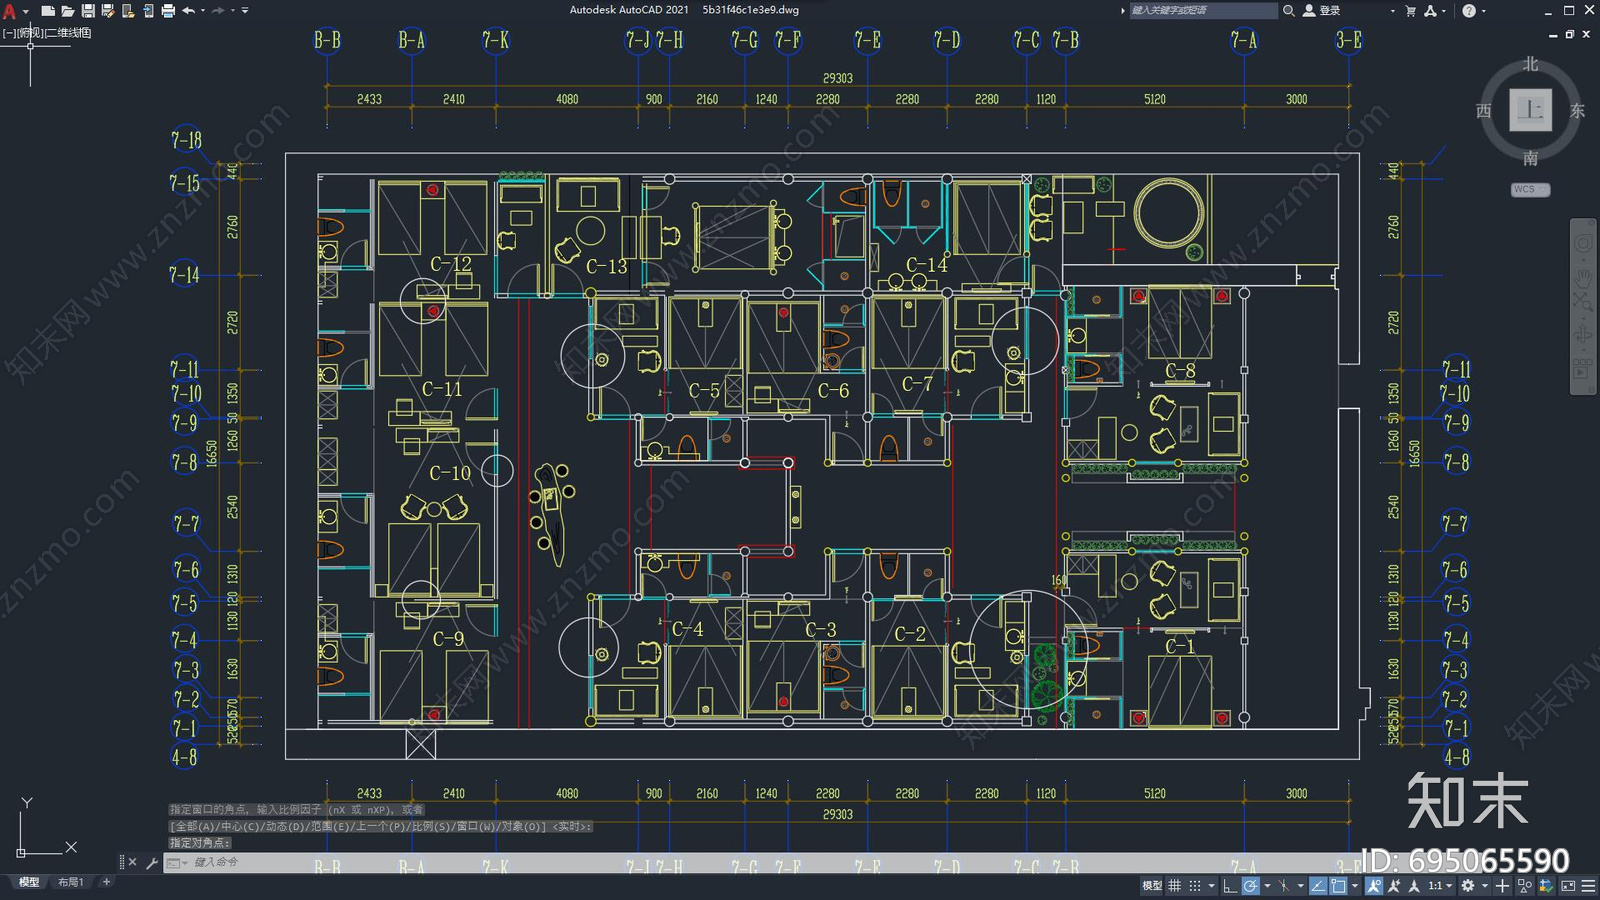
Task: Select the 模型 model tab at bottom left
Action: [29, 882]
